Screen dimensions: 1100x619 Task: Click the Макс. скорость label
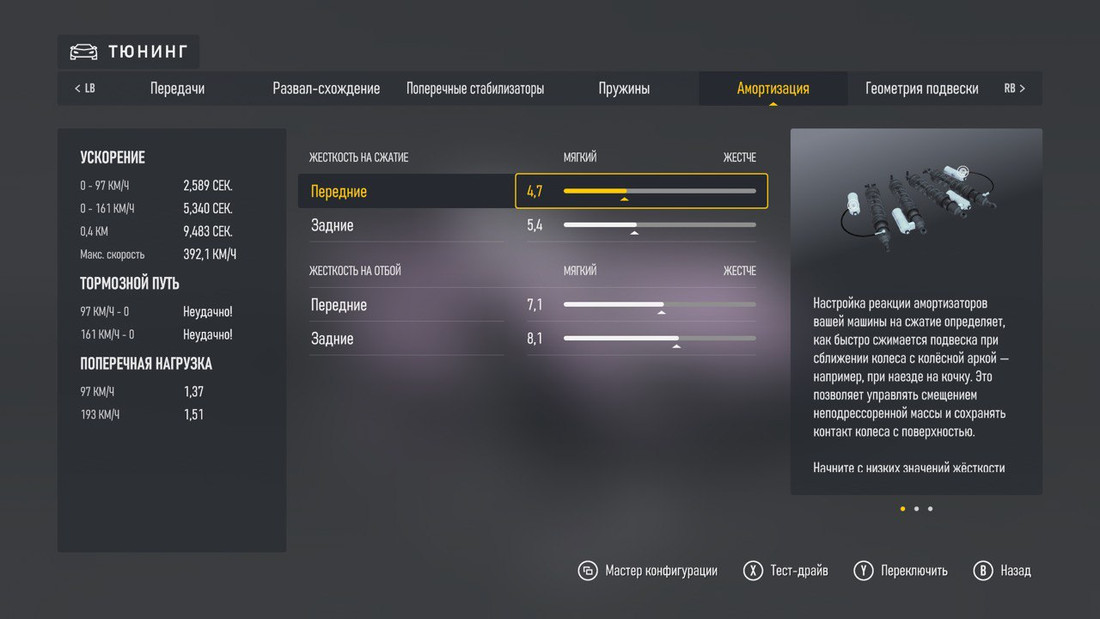coord(112,255)
